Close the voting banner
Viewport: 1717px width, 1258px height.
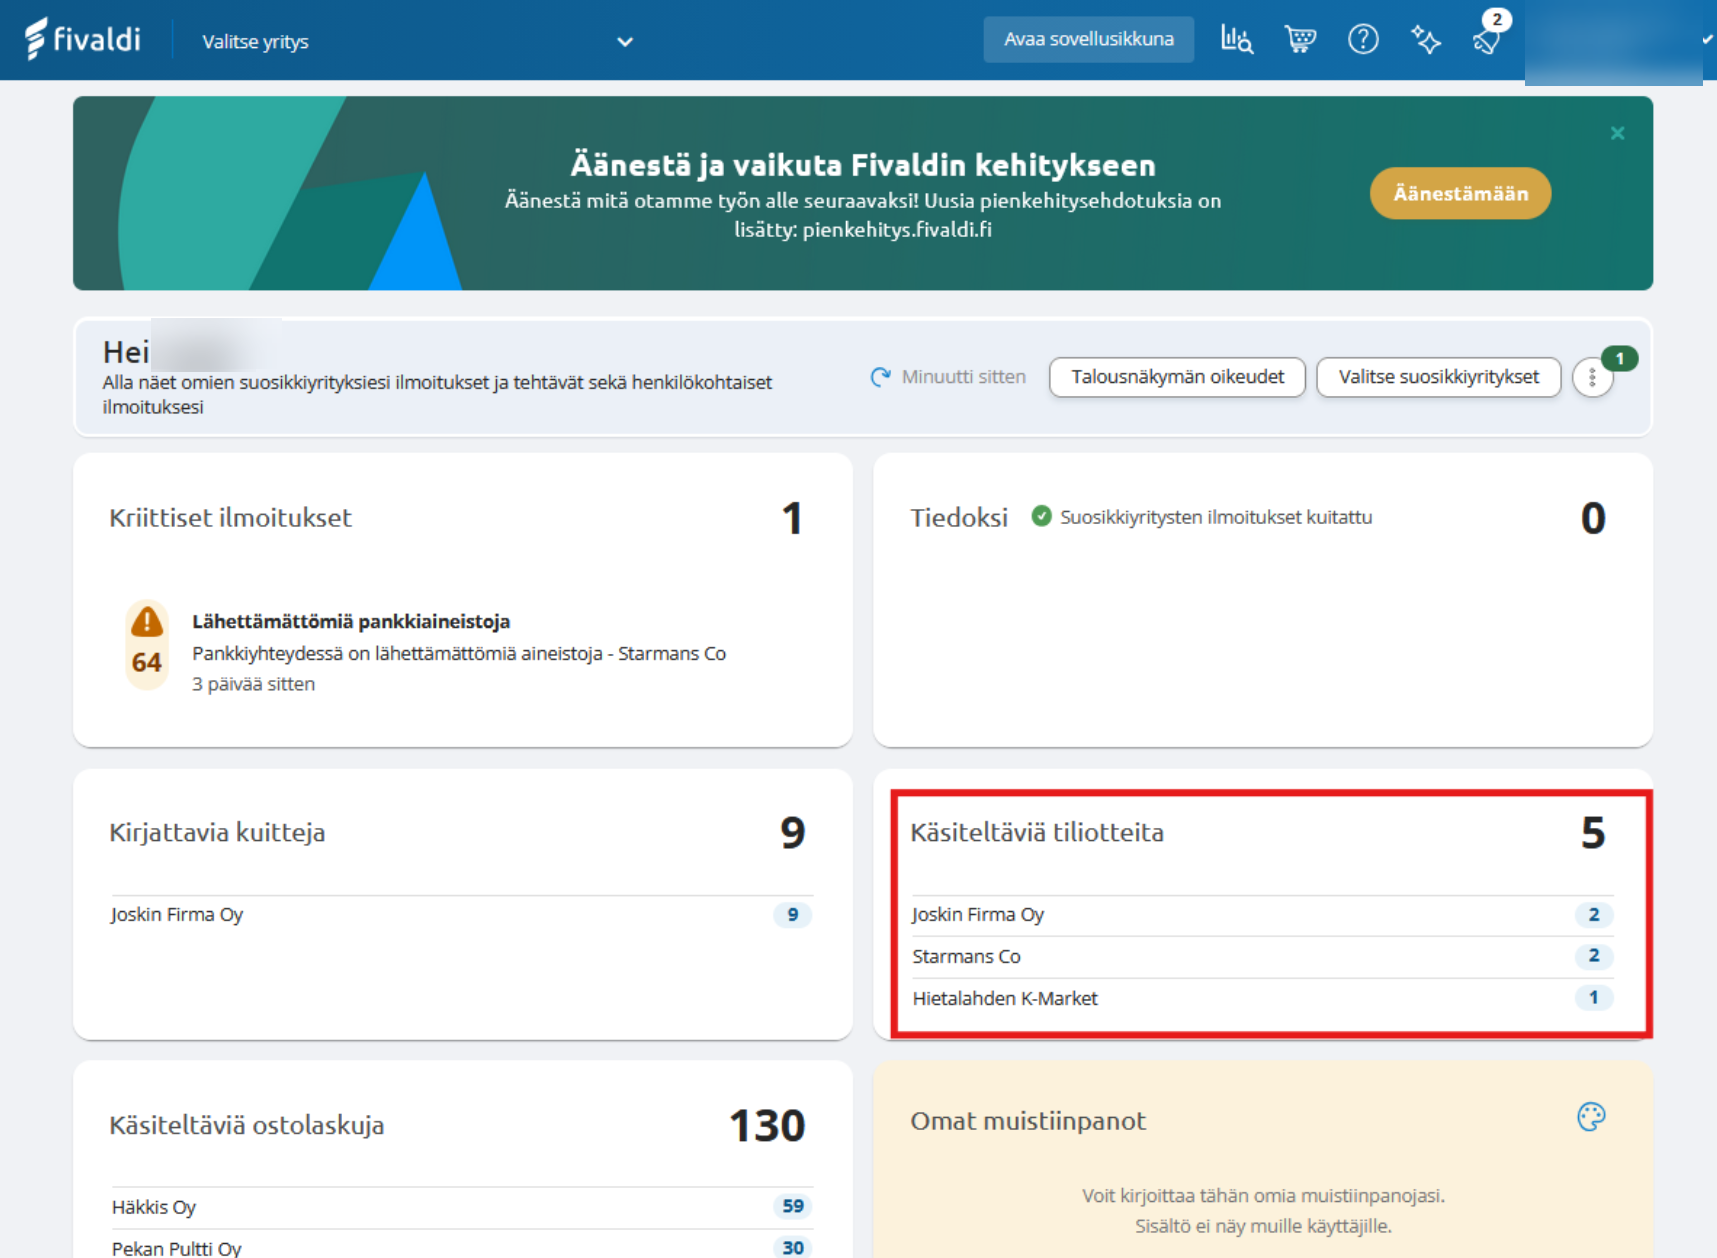coord(1617,133)
